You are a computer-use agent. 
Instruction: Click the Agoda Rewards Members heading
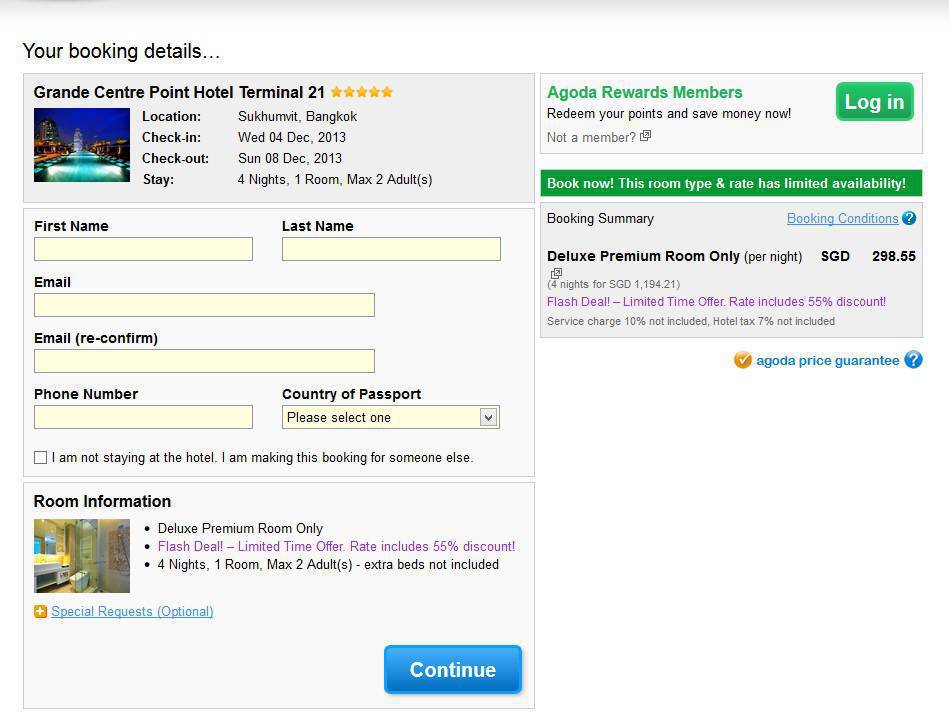pyautogui.click(x=645, y=92)
